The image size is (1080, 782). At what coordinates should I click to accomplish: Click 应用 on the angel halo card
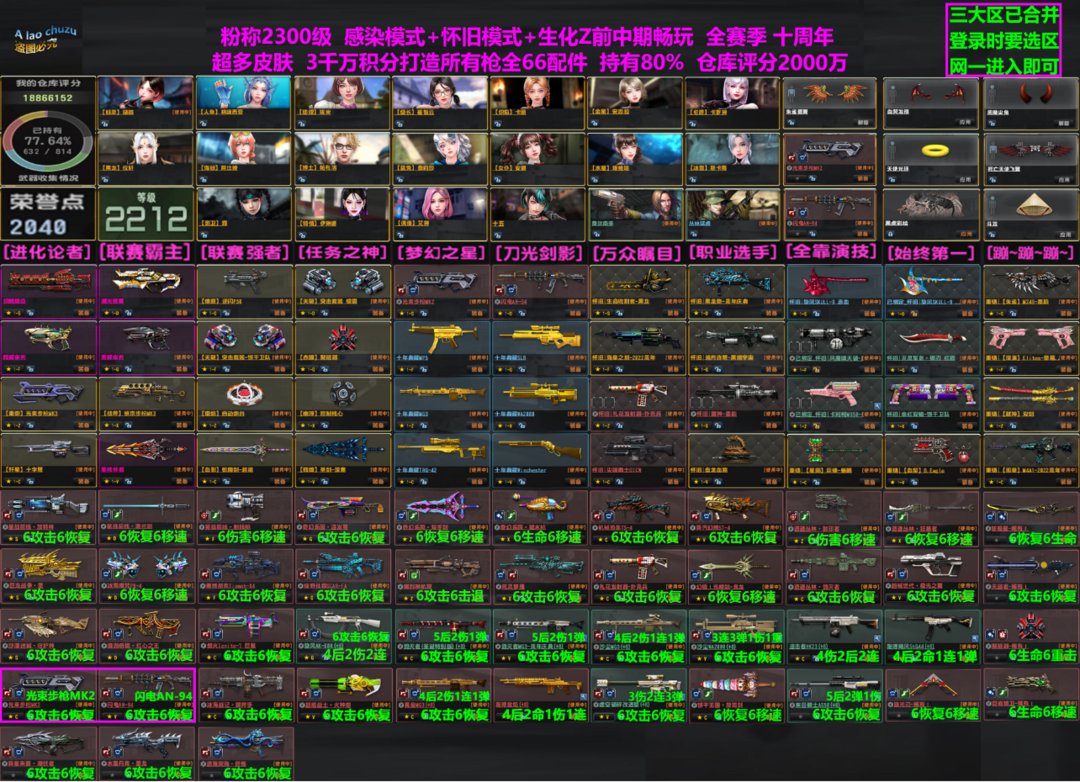tap(966, 179)
